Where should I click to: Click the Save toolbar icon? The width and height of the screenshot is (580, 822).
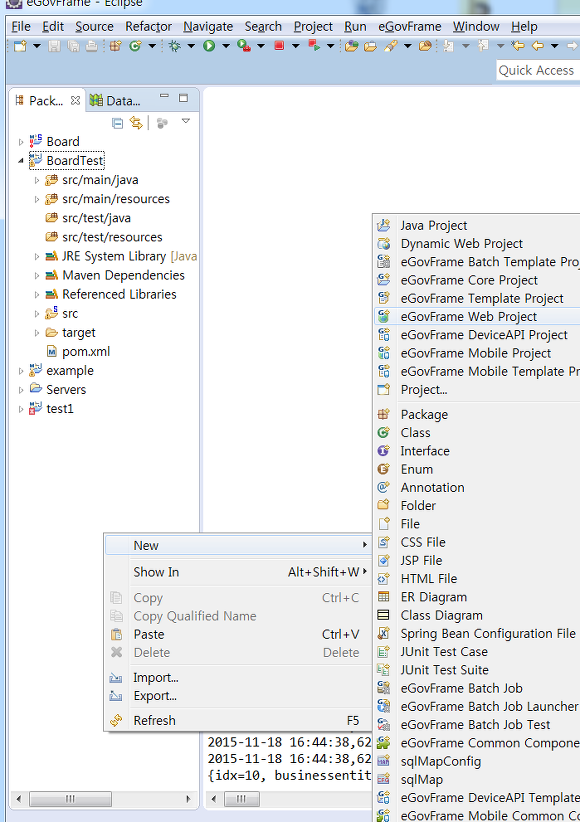click(54, 46)
